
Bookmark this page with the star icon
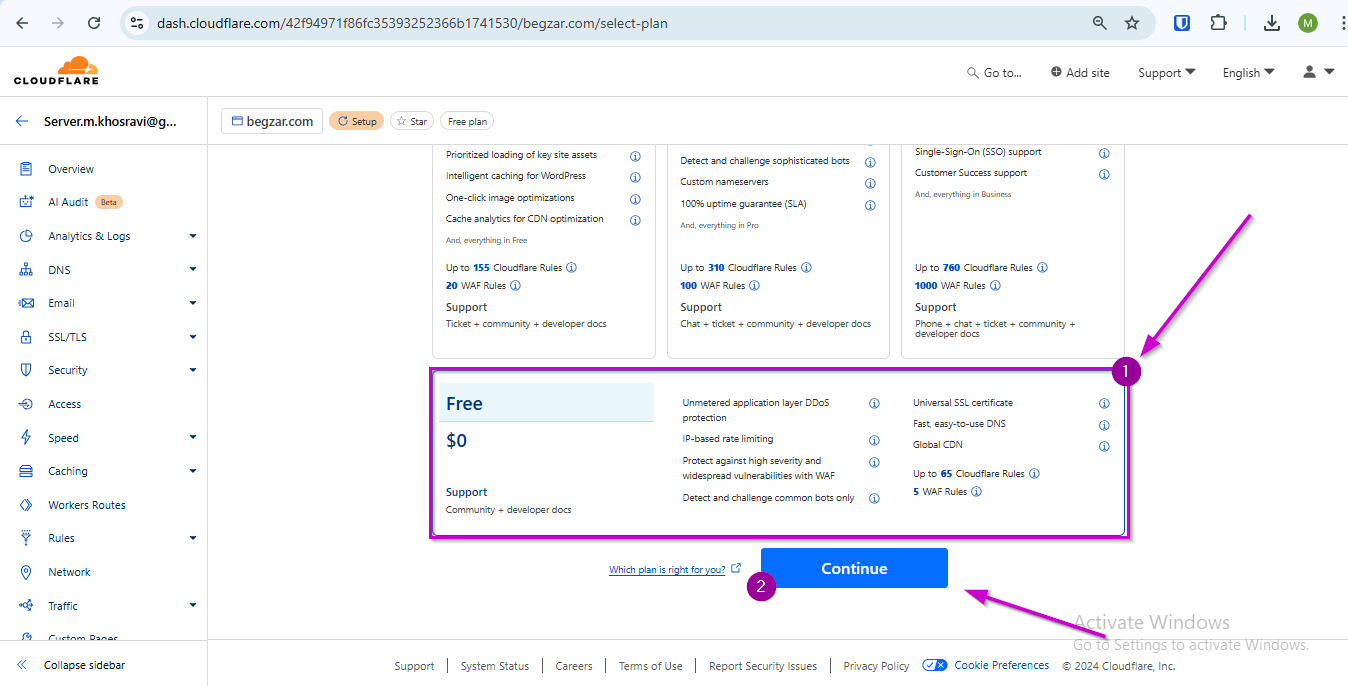click(1132, 23)
